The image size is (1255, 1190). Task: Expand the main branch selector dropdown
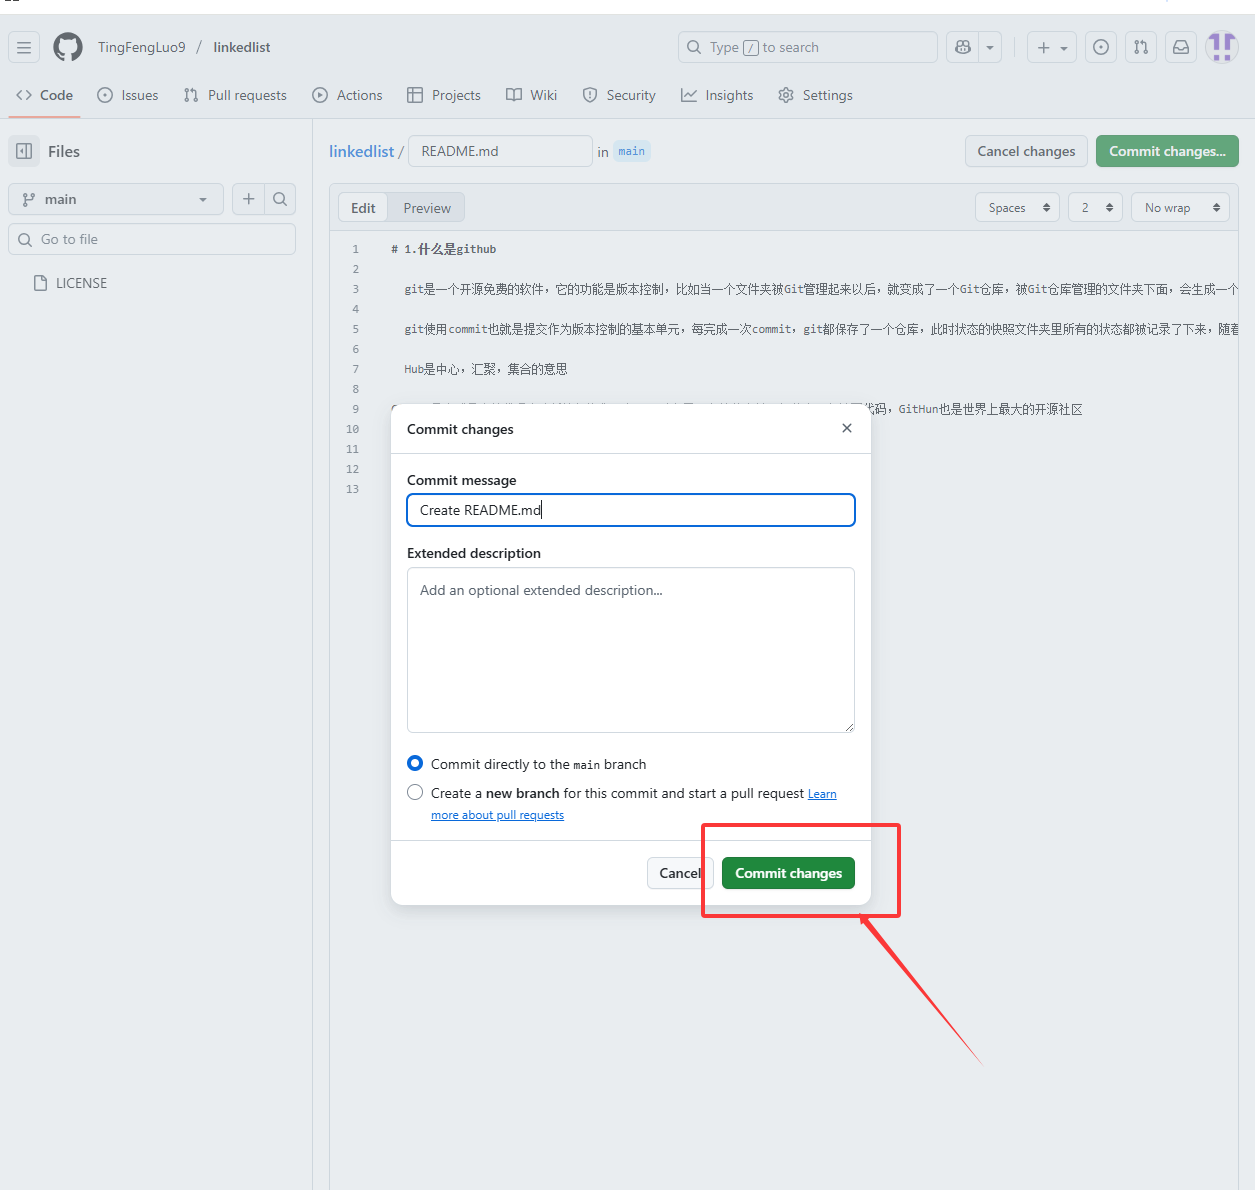click(x=116, y=199)
